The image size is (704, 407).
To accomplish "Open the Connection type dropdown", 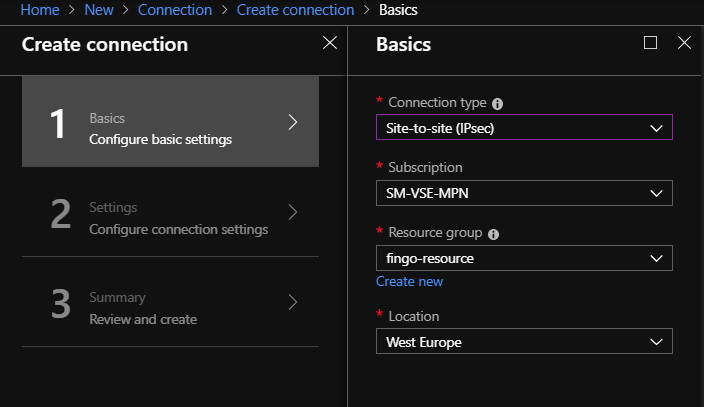I will click(x=524, y=127).
